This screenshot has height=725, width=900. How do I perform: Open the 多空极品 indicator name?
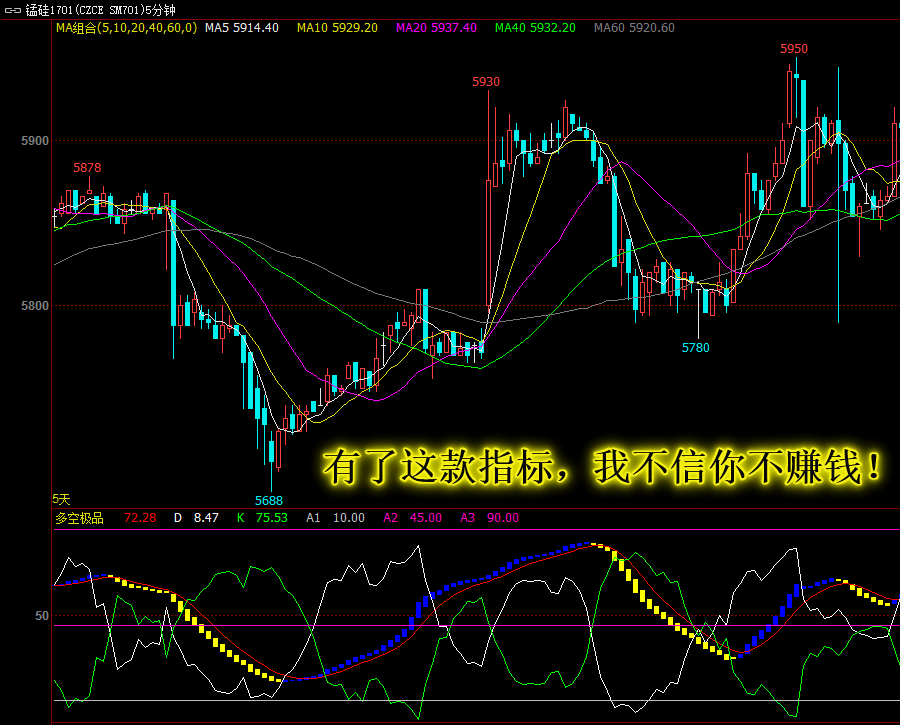[x=79, y=518]
